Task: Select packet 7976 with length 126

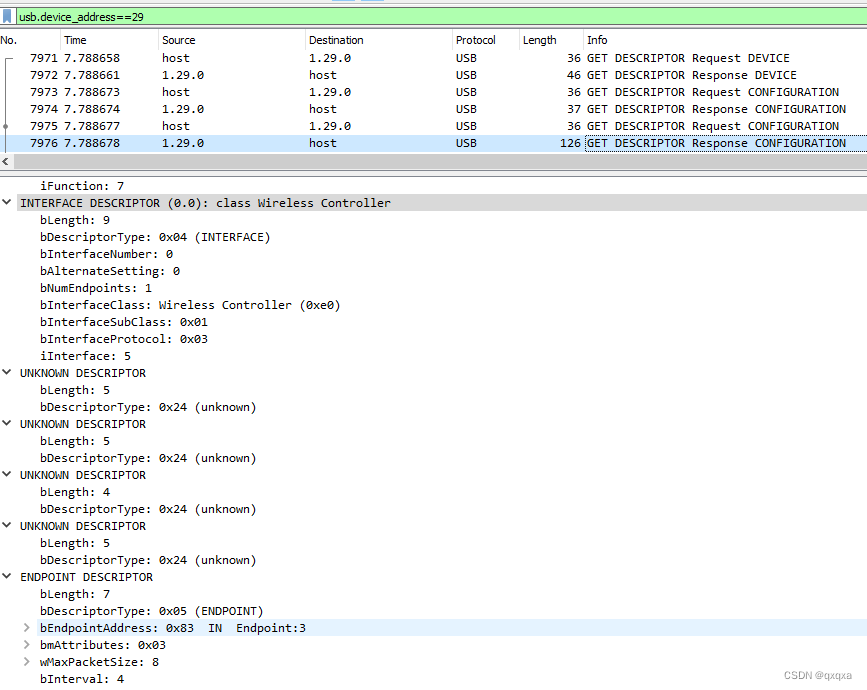Action: [x=434, y=144]
